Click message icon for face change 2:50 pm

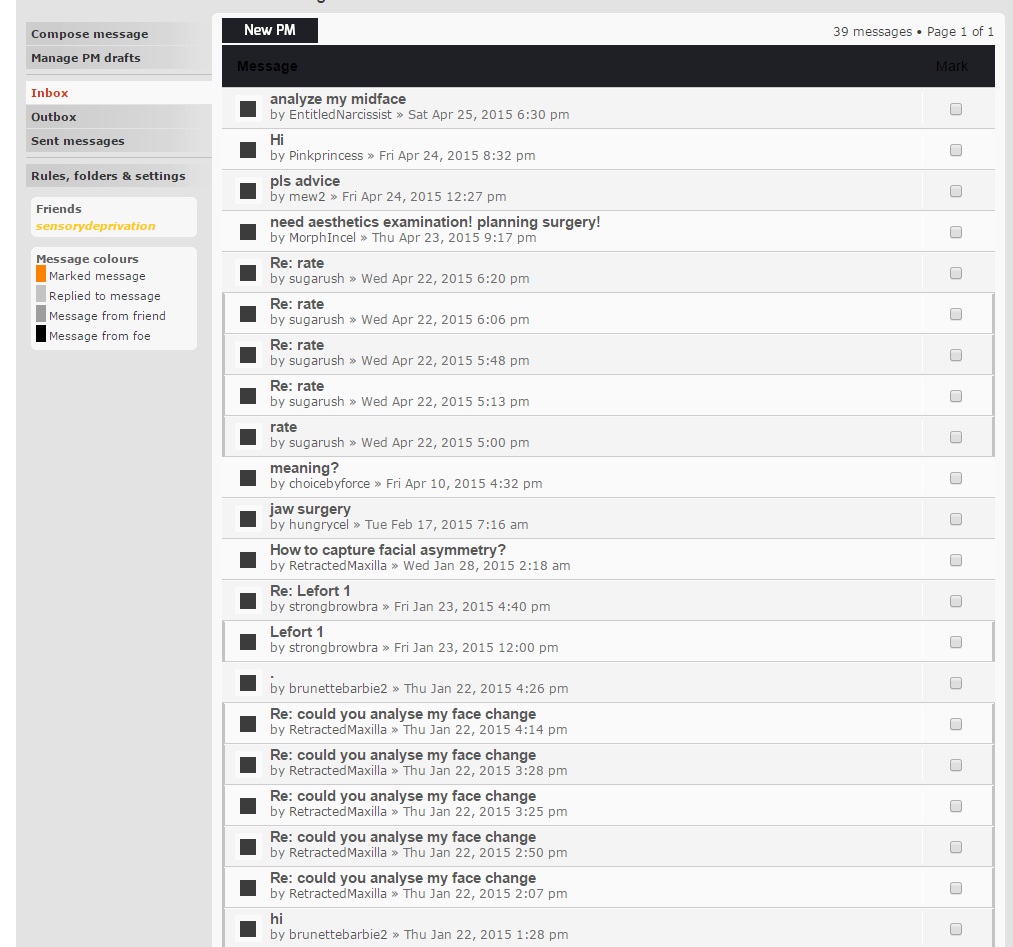[248, 848]
